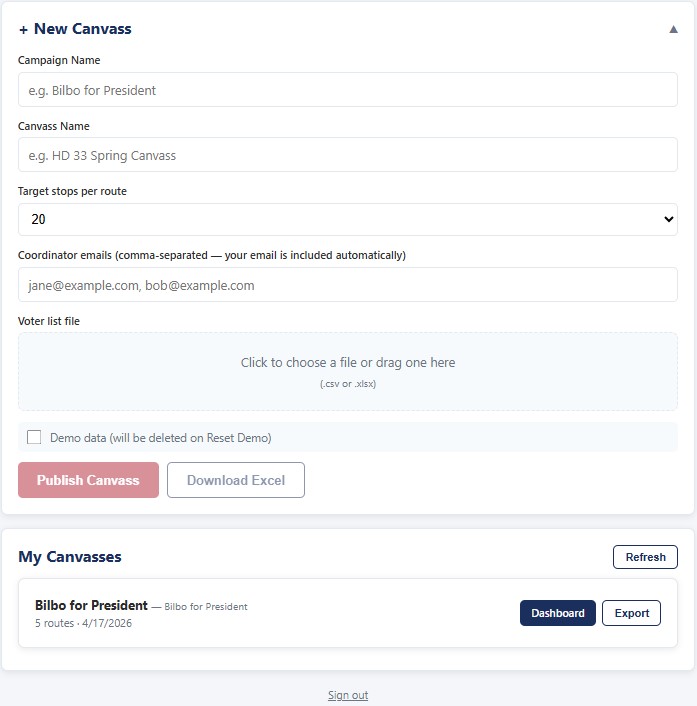Select the Bilbo for President canvass title
697x706 pixels.
coord(91,605)
